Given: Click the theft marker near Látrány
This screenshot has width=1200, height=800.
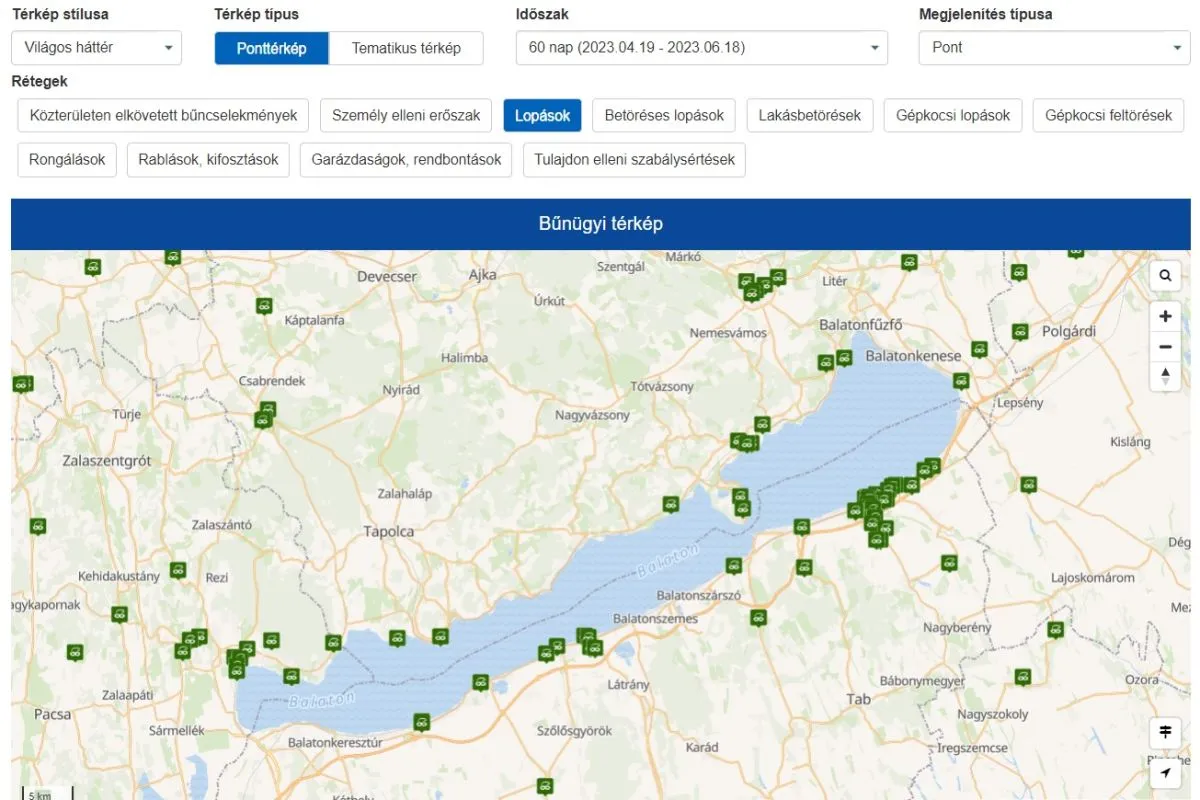Looking at the screenshot, I should [594, 647].
